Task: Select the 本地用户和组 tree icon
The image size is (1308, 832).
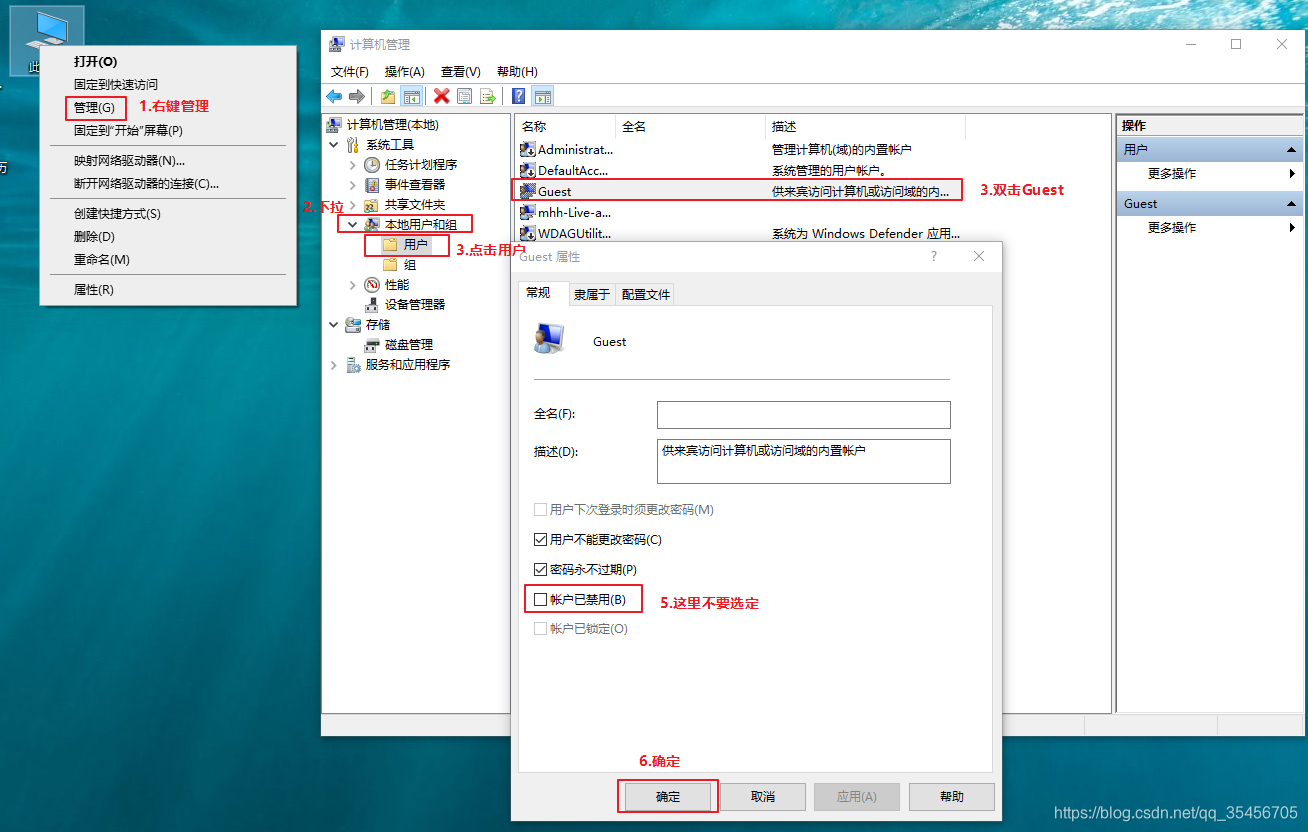Action: click(x=372, y=225)
